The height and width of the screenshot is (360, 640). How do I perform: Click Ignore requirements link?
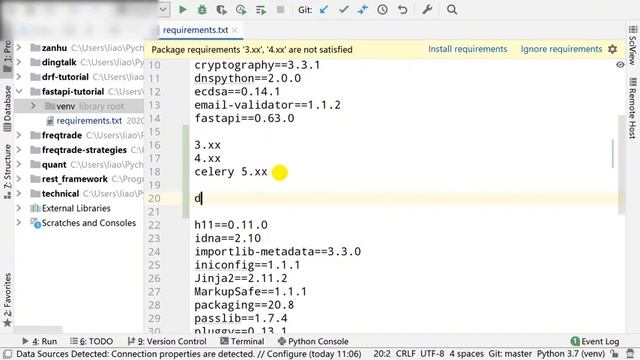[561, 49]
